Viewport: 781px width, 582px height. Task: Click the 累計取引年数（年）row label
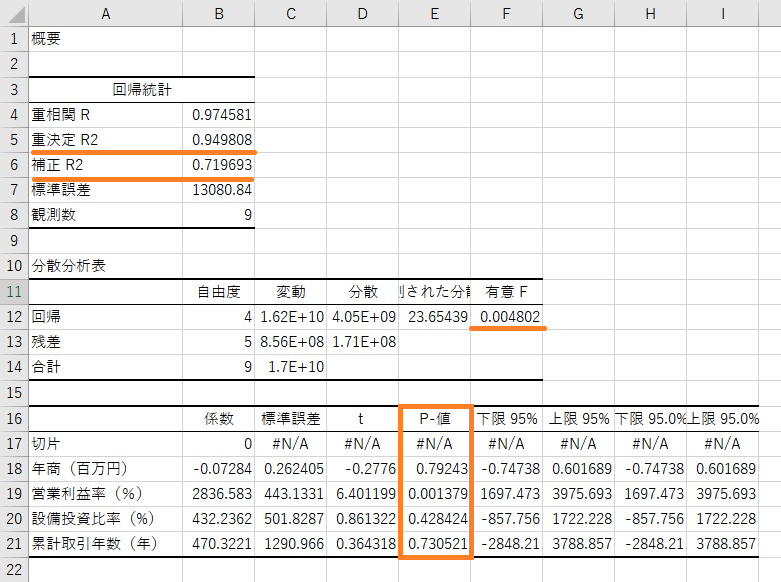(x=95, y=544)
